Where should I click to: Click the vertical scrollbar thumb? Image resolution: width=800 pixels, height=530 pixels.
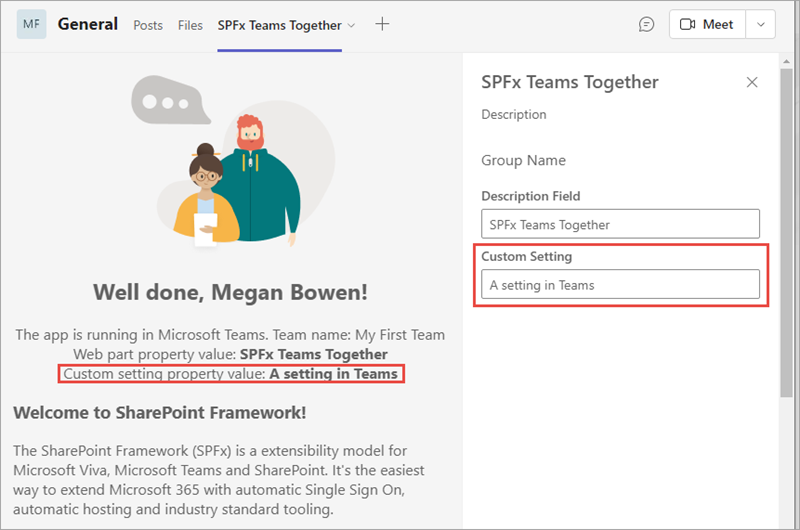coord(786,232)
